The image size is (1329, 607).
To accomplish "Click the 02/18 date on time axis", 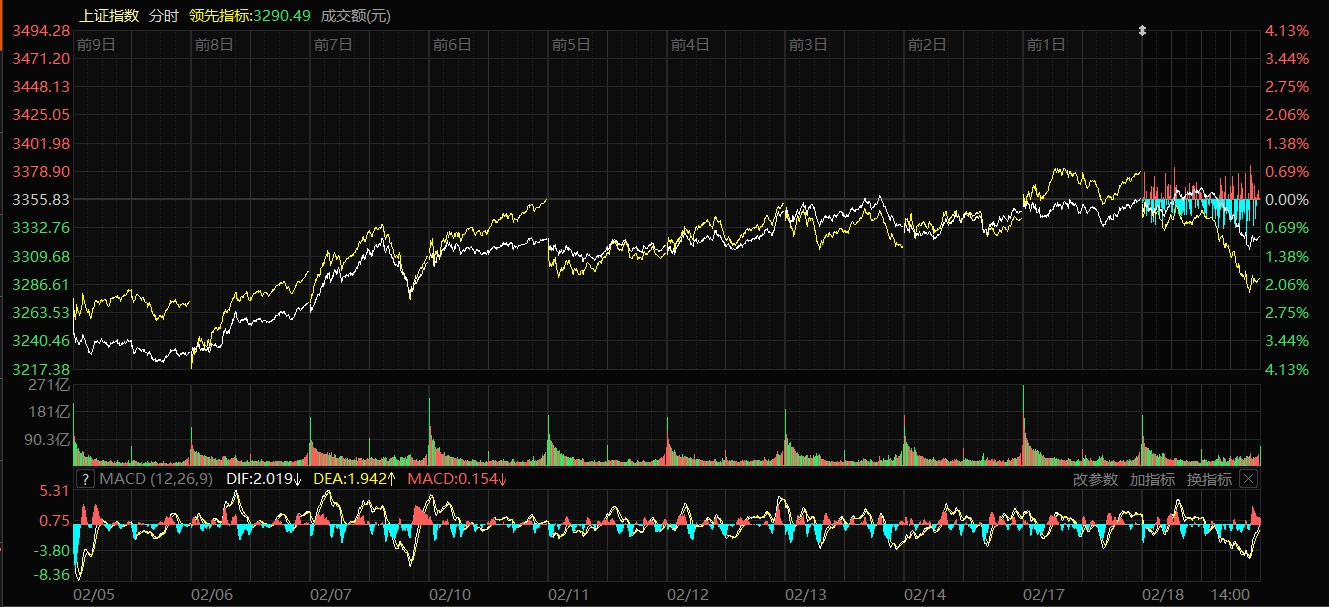I will click(x=1162, y=594).
